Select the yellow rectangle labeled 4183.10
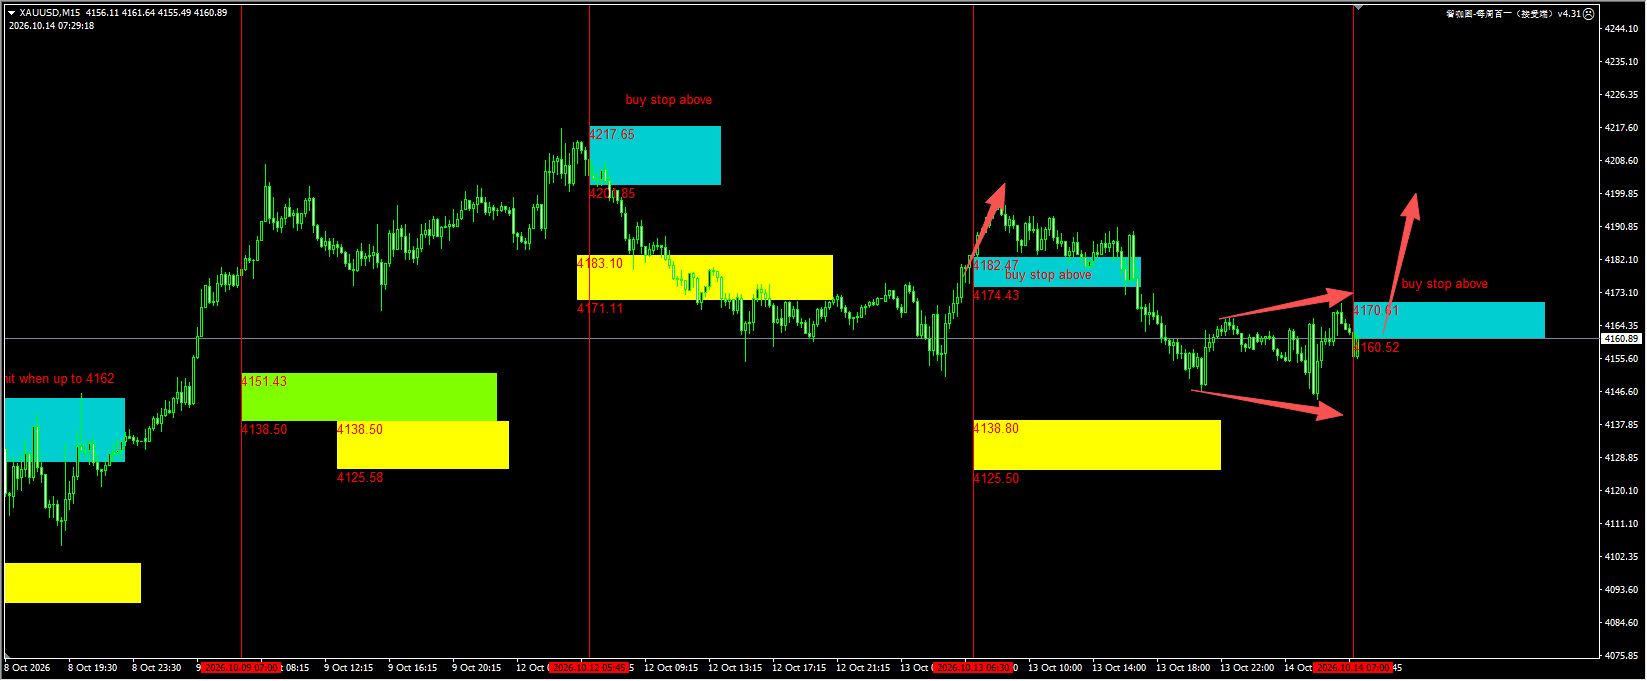This screenshot has width=1647, height=681. [705, 277]
